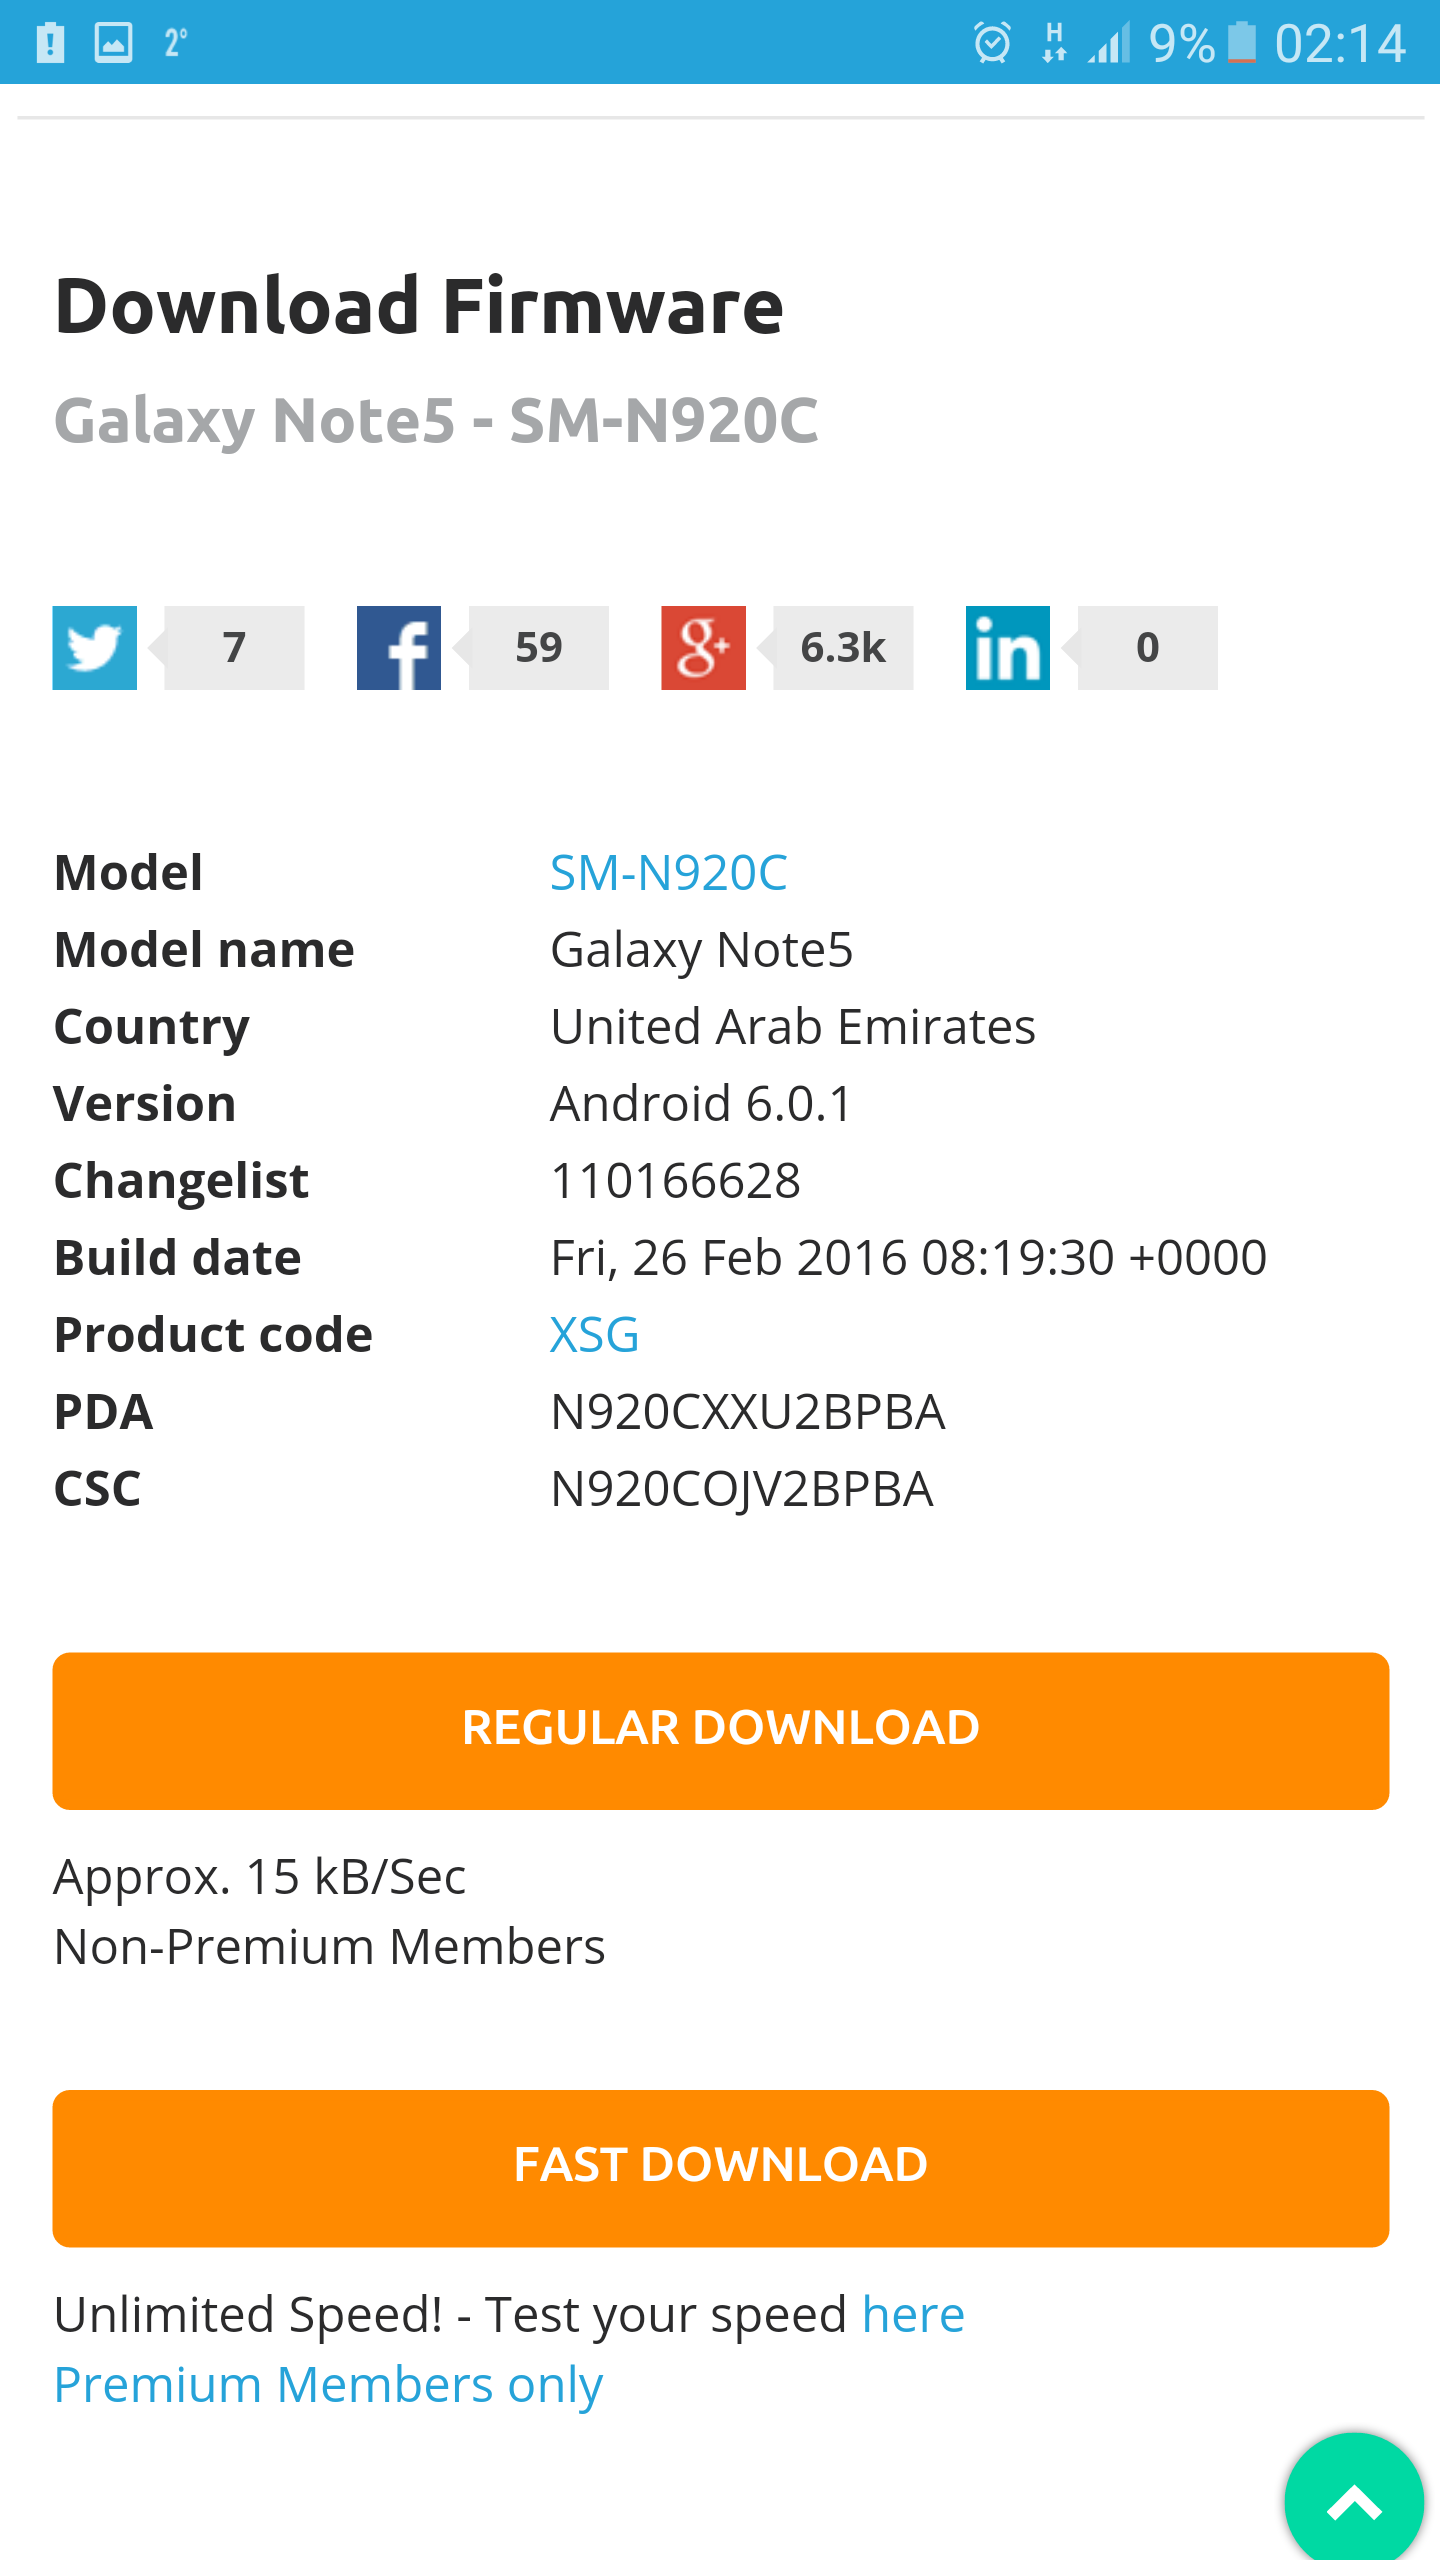Tap the Twitter share count 7
Screen dimensions: 1440x2560
tap(234, 648)
